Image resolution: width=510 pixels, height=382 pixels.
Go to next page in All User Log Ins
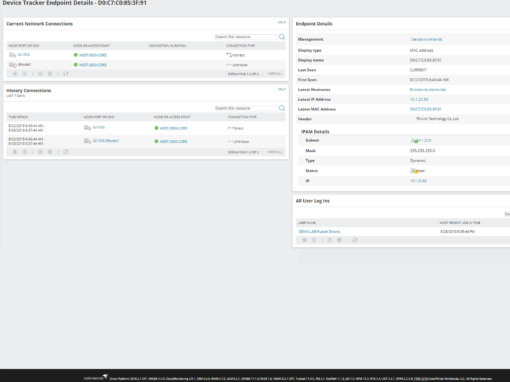(330, 240)
